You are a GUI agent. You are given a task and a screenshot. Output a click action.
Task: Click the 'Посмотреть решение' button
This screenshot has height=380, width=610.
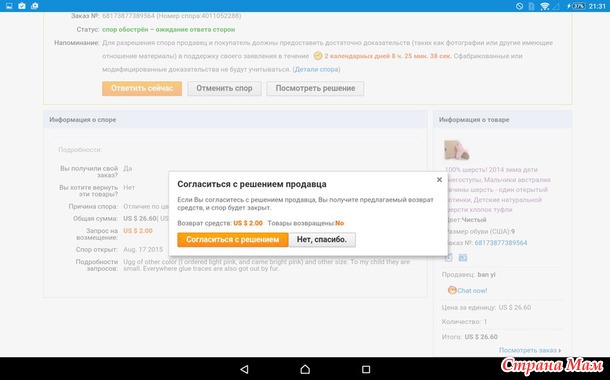315,88
